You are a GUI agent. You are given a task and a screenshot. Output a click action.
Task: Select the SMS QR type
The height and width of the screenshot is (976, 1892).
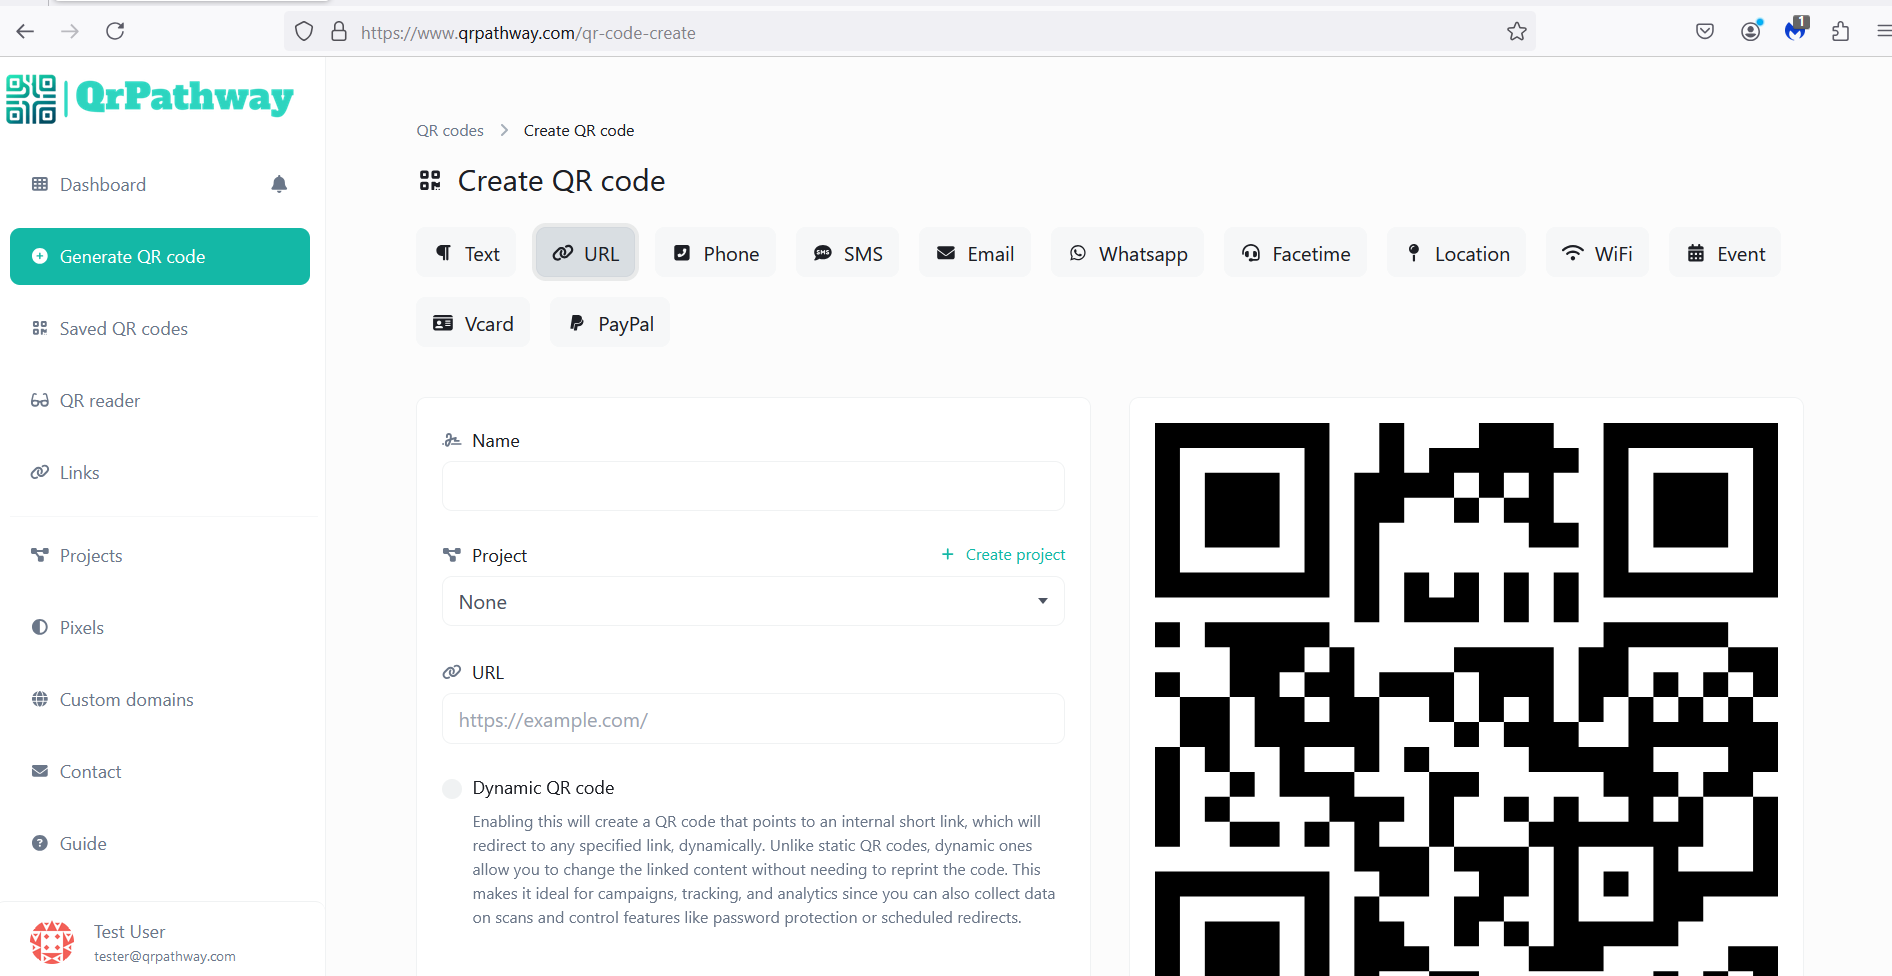click(x=847, y=254)
